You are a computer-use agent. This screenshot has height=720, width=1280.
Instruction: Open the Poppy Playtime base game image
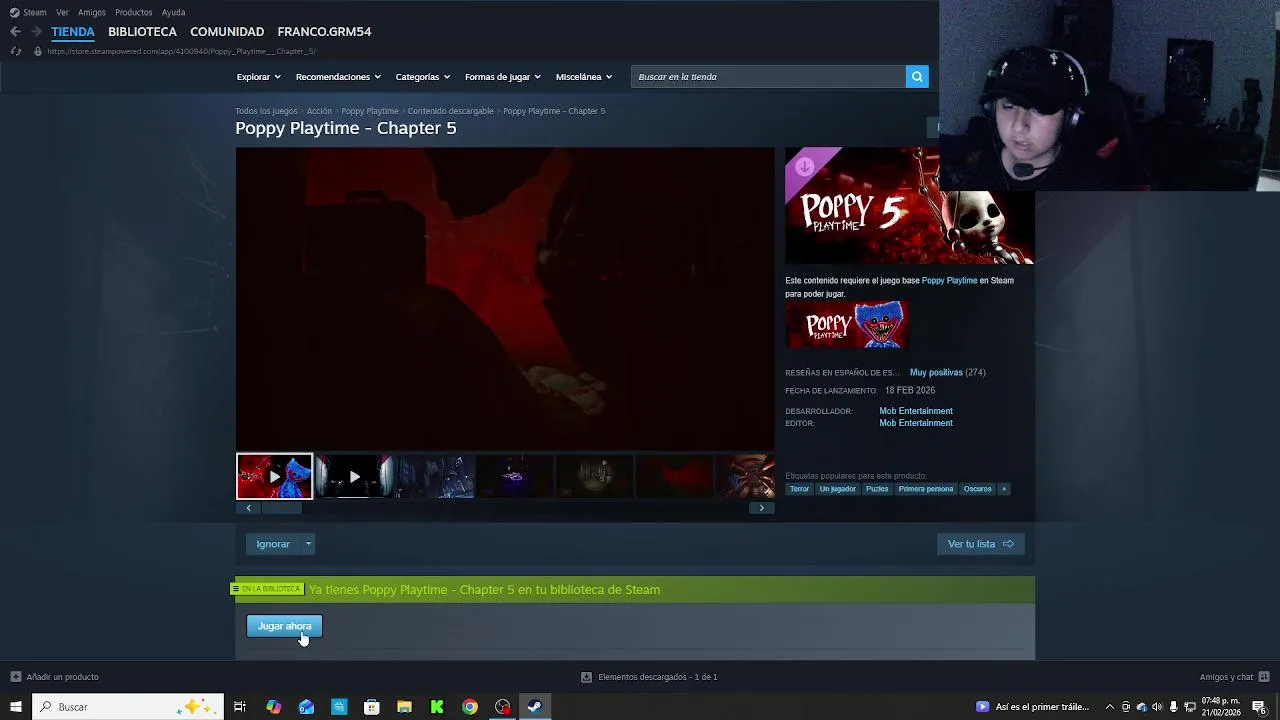[x=846, y=325]
